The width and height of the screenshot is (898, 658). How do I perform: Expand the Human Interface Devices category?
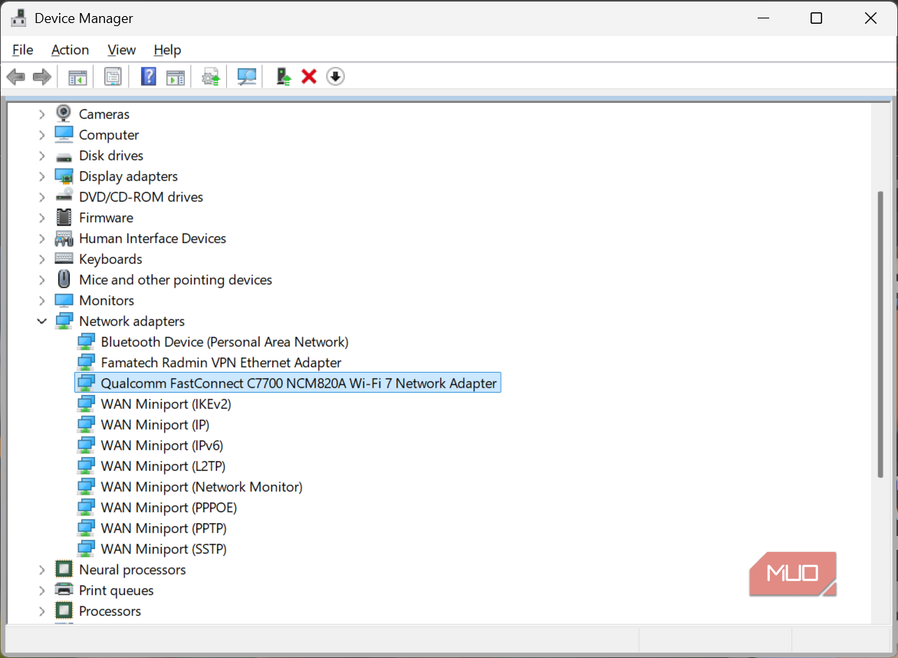tap(41, 238)
